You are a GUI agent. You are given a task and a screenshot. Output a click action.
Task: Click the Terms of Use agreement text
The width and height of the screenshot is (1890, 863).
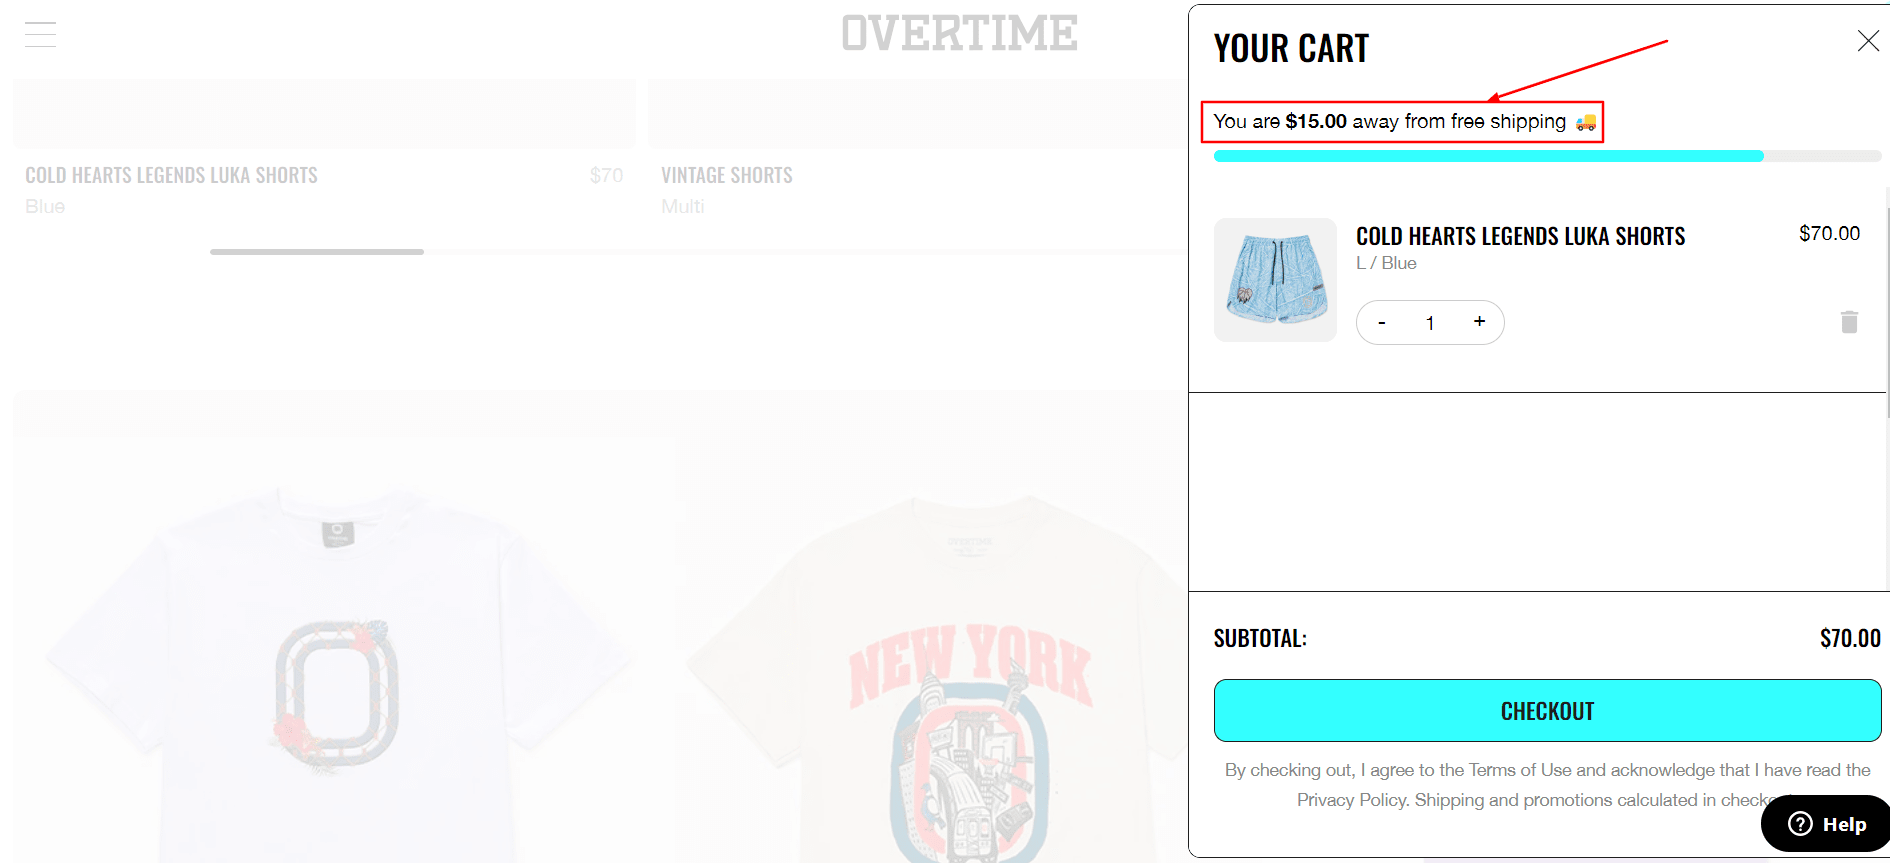(x=1547, y=785)
